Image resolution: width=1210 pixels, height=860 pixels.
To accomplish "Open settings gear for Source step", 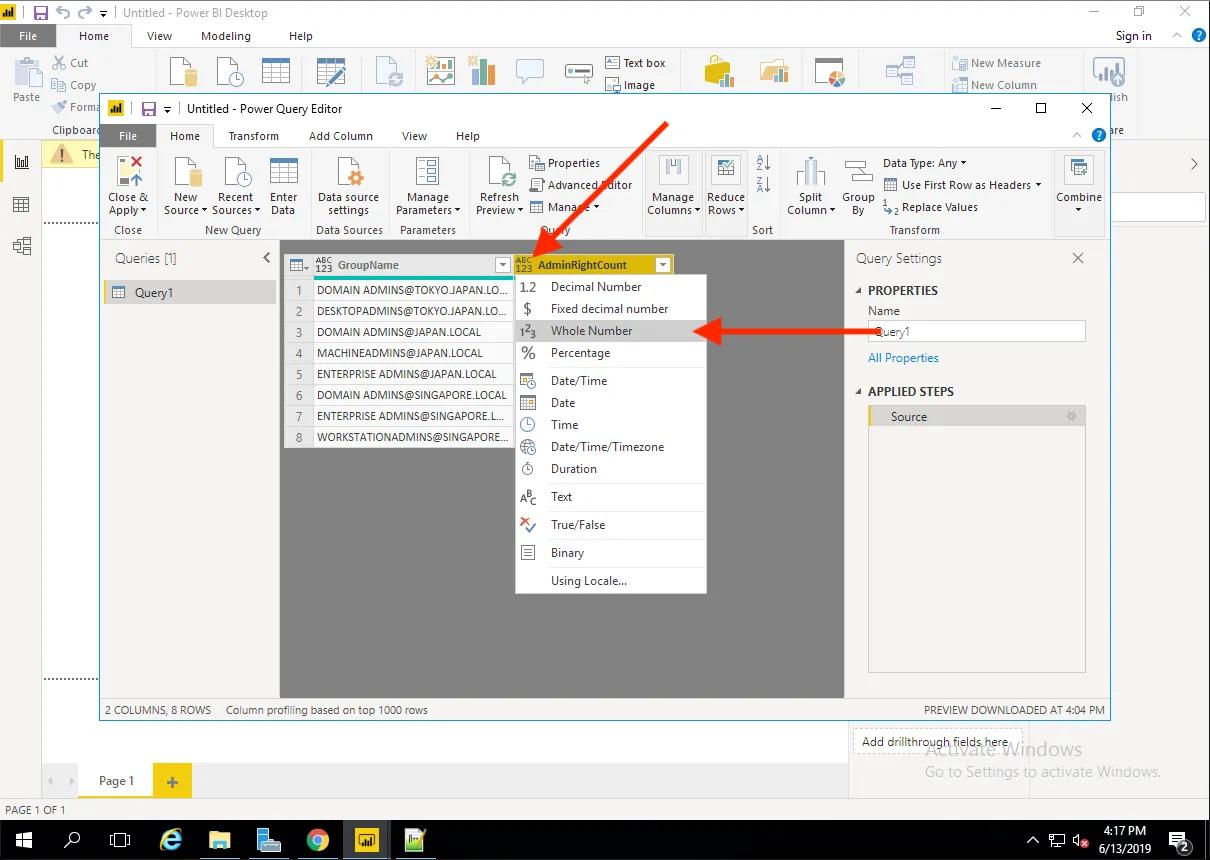I will [x=1071, y=417].
